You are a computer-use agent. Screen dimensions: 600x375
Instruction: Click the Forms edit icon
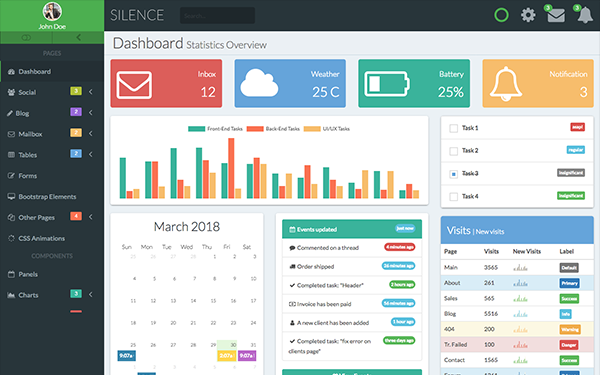coord(11,176)
